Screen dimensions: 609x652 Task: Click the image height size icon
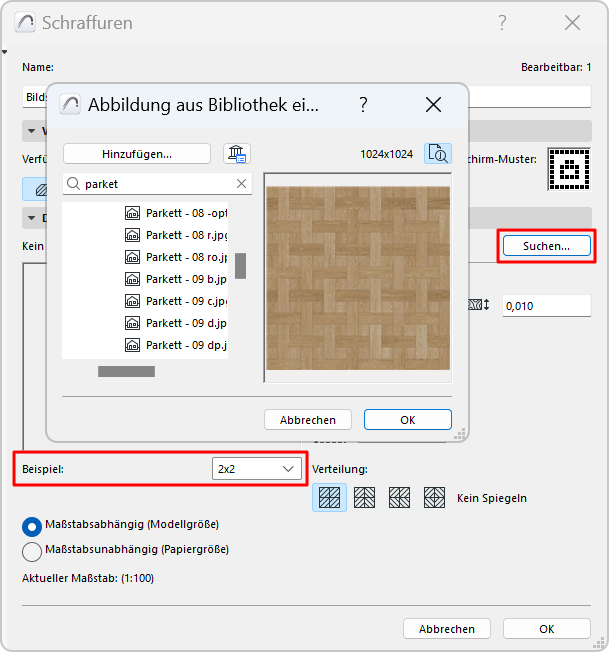(x=479, y=305)
